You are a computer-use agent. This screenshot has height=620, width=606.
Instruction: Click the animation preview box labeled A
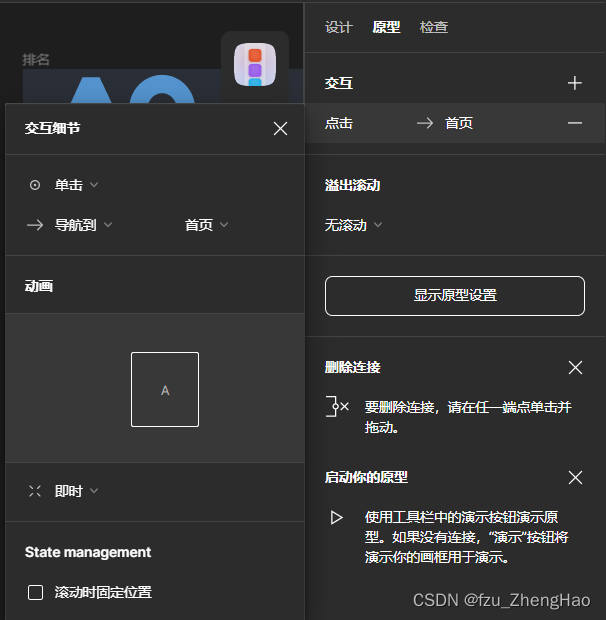pos(165,389)
